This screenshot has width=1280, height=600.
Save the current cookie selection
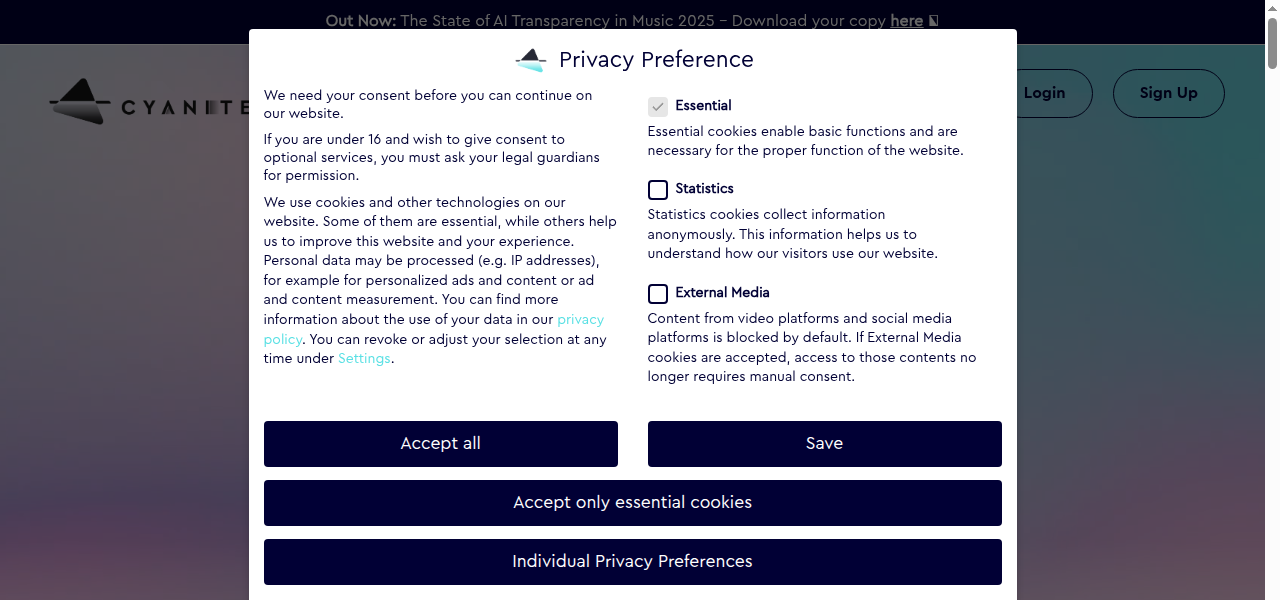click(824, 444)
